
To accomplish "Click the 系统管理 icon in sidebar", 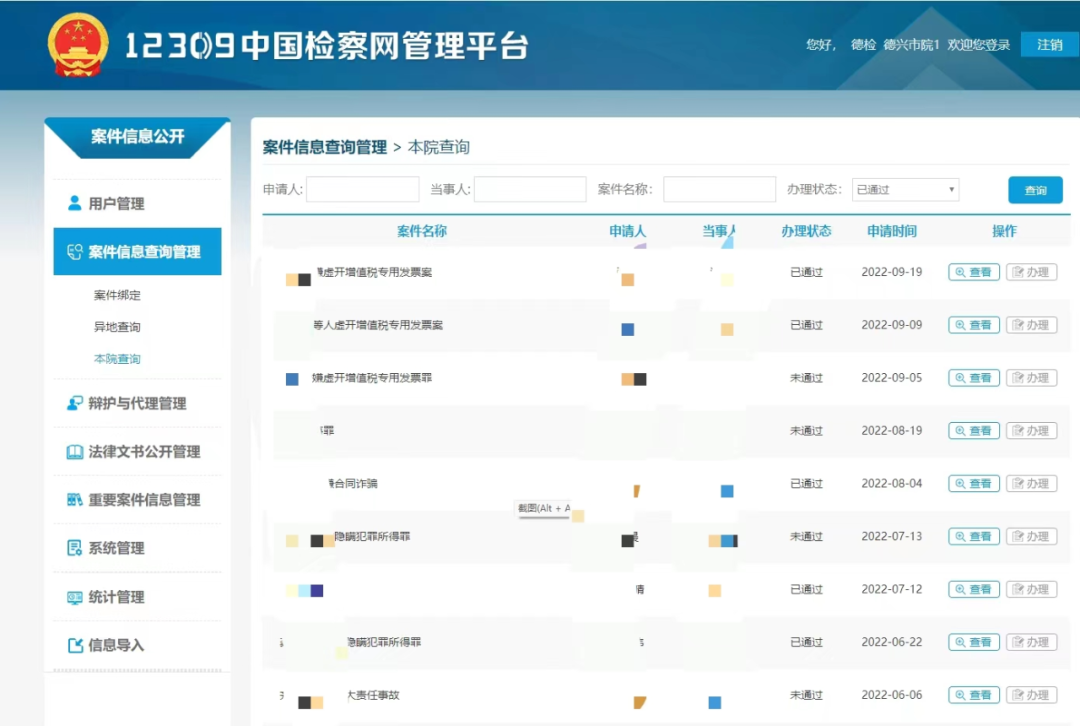I will 74,548.
